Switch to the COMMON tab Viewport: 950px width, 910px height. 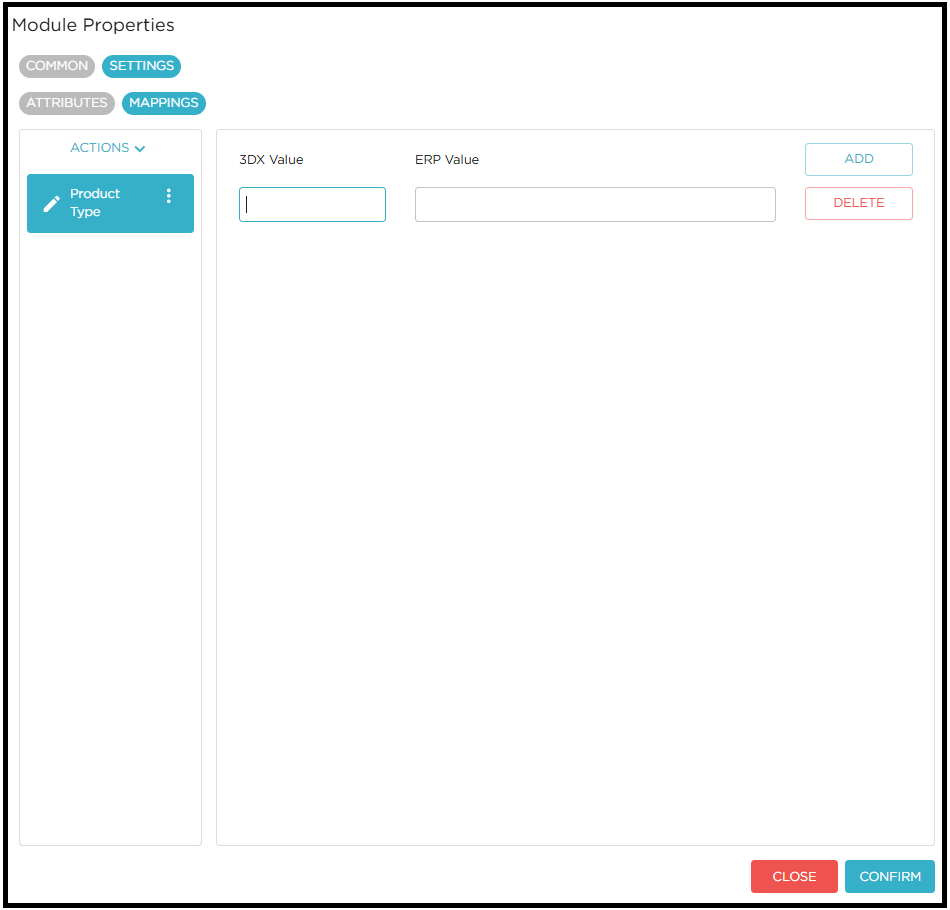pos(57,66)
